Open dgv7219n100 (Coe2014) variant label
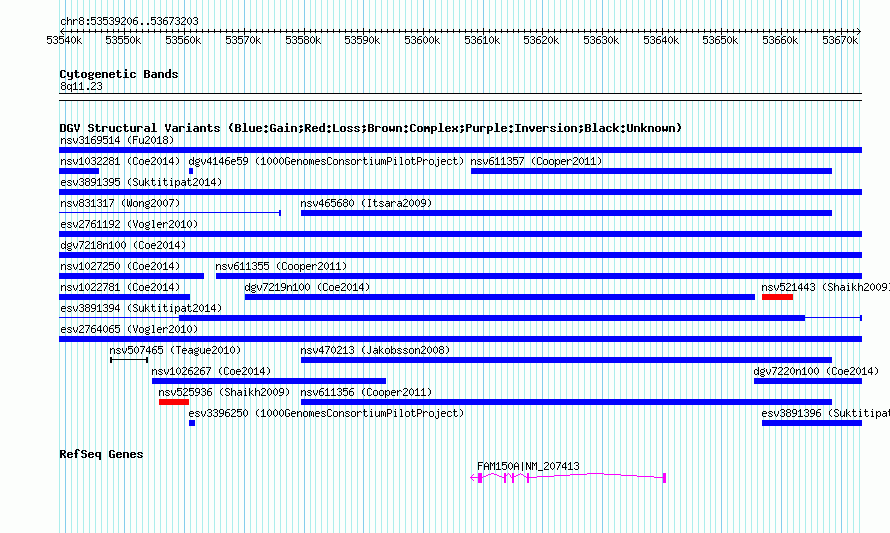Screen dimensions: 890x533 point(307,287)
